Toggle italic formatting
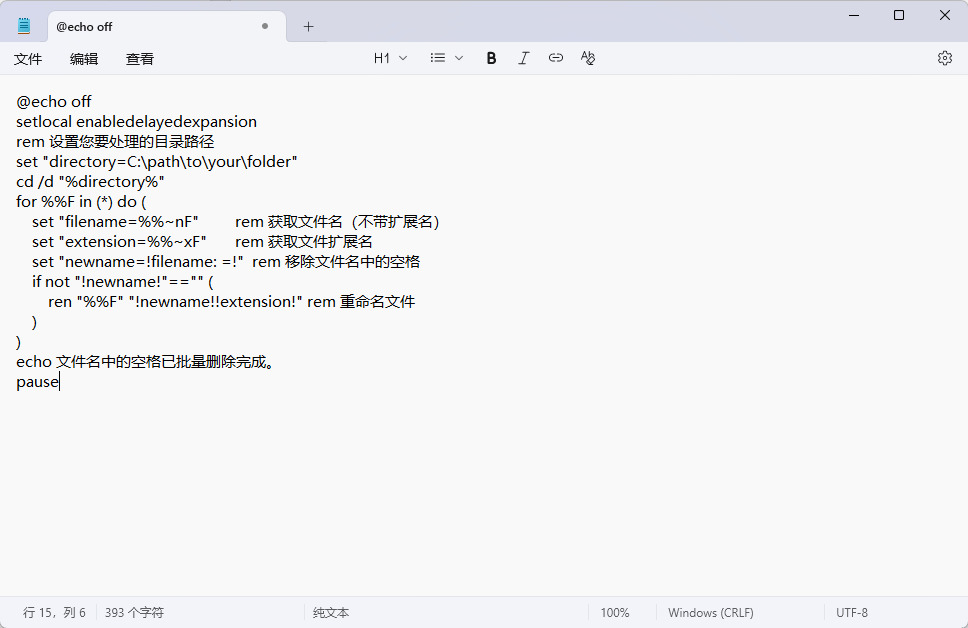Screen dimensions: 968x628 [x=523, y=58]
